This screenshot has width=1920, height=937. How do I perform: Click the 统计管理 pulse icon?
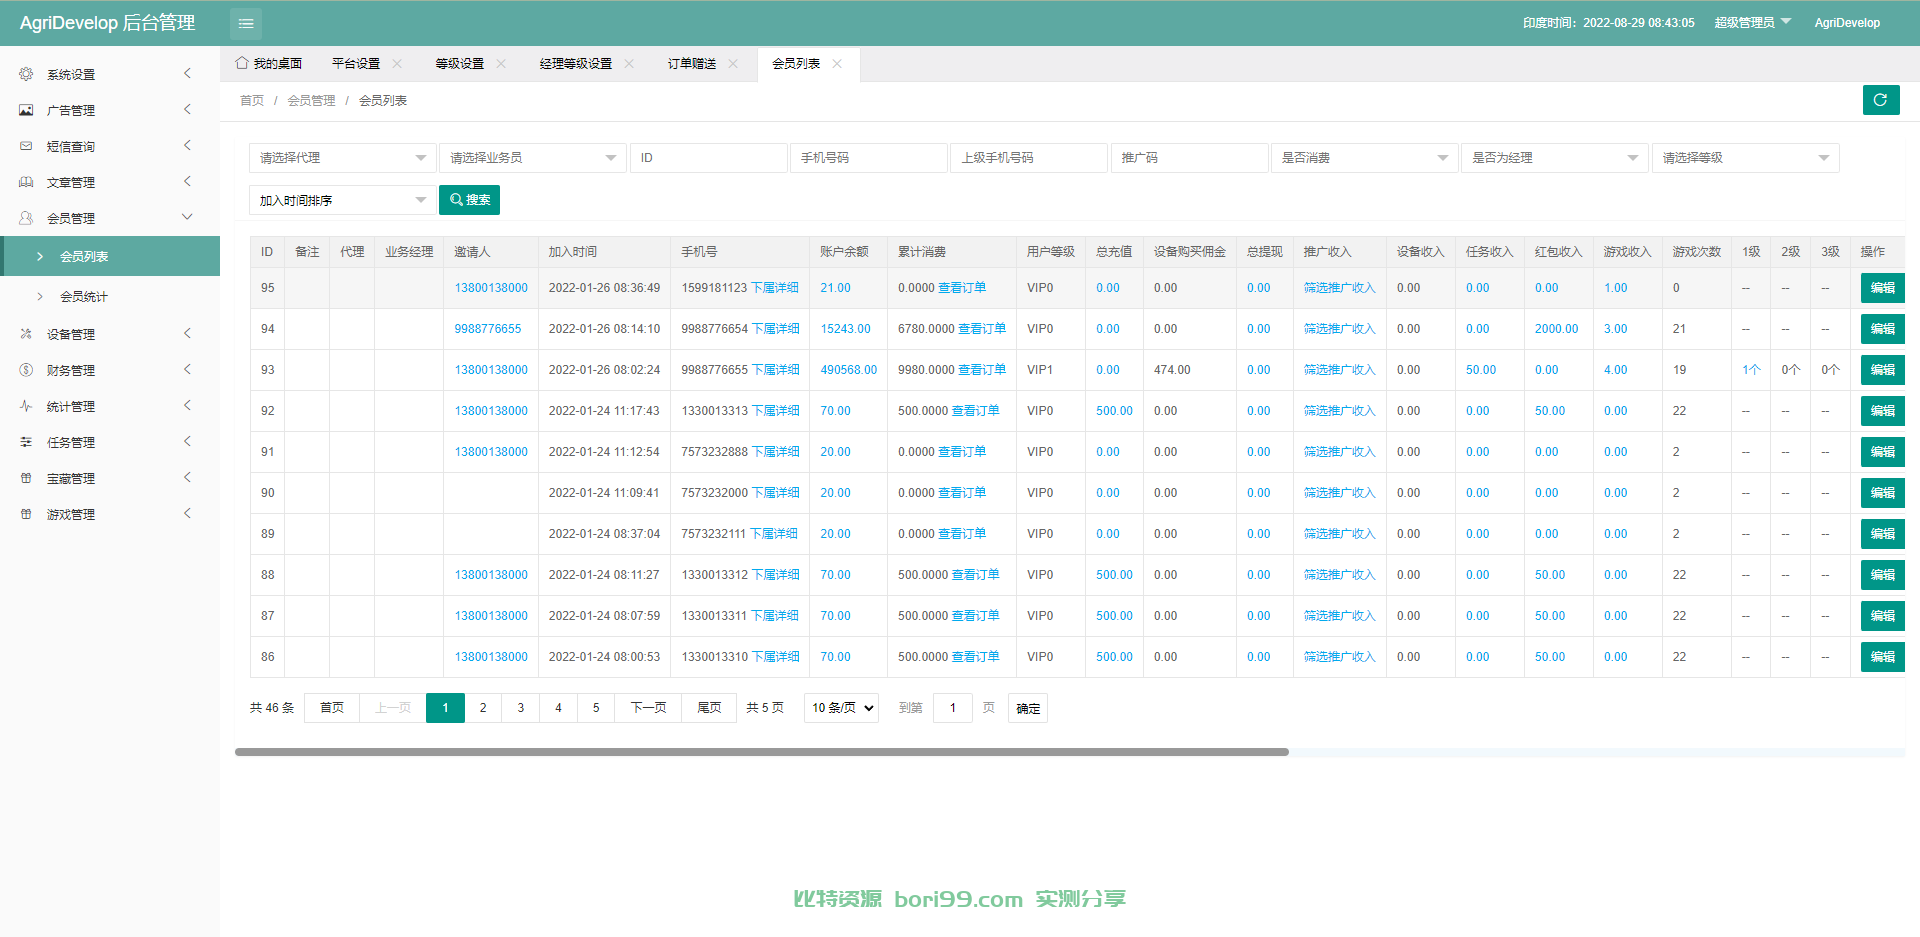pos(26,406)
